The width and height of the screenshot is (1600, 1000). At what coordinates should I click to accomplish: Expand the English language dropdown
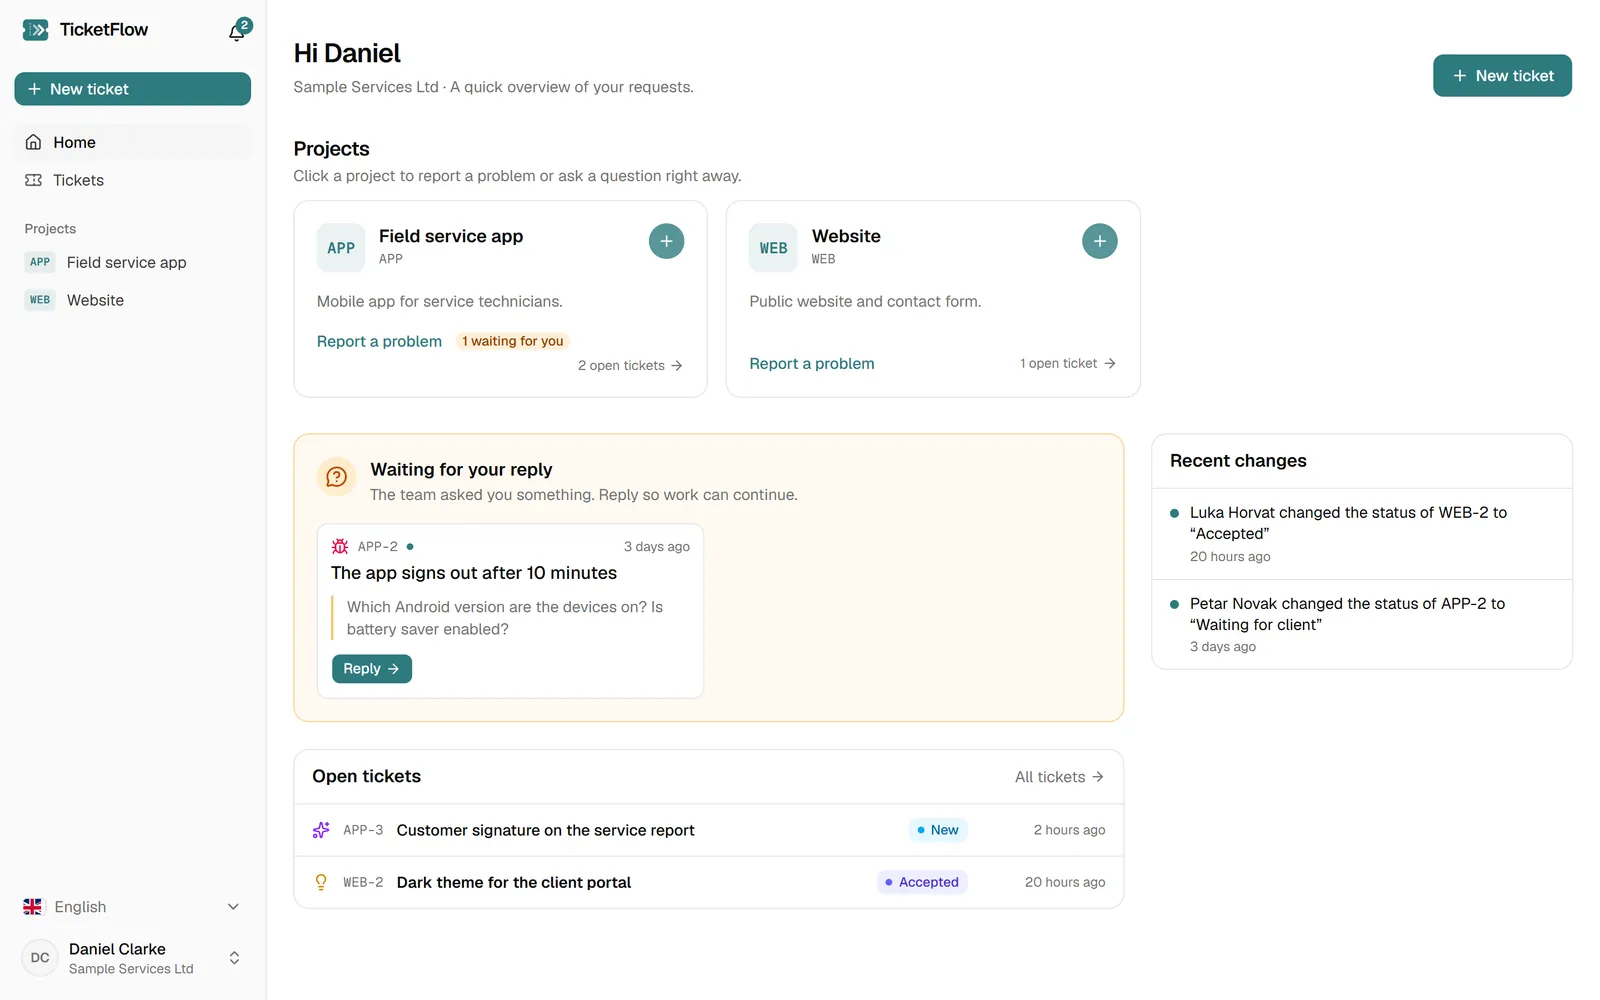coord(133,907)
